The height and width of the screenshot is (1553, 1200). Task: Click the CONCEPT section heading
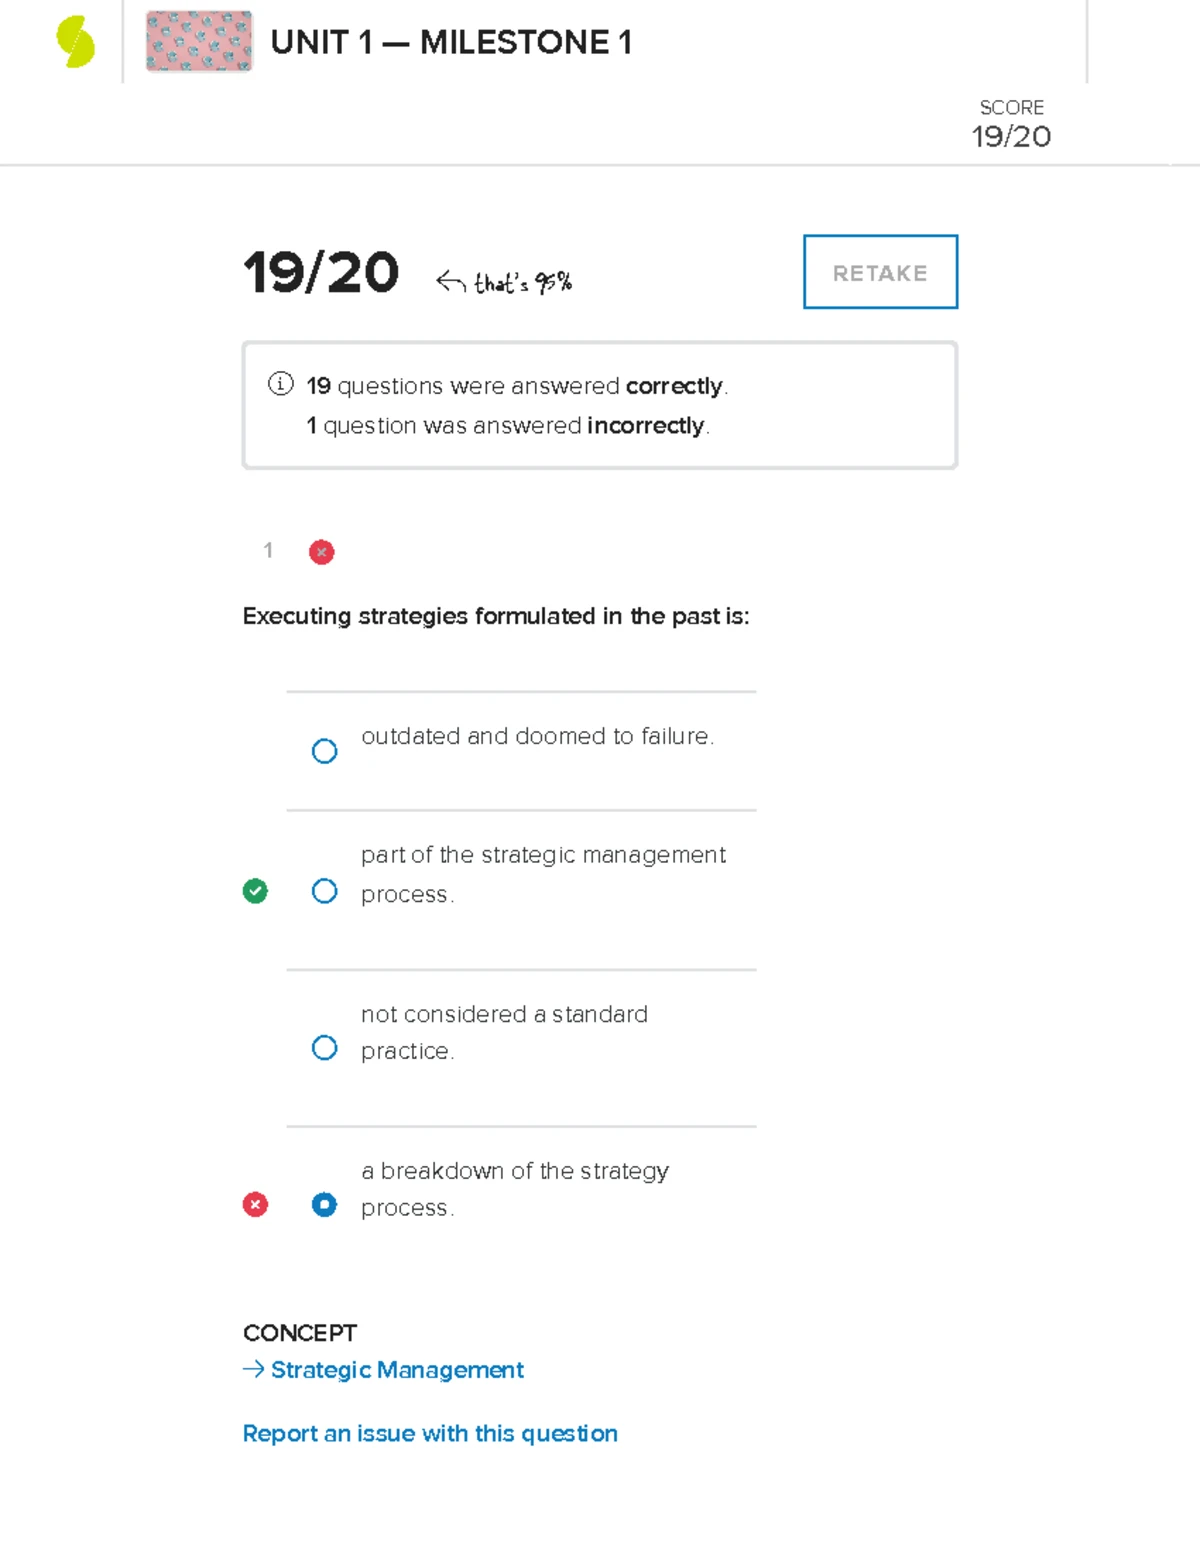point(299,1332)
